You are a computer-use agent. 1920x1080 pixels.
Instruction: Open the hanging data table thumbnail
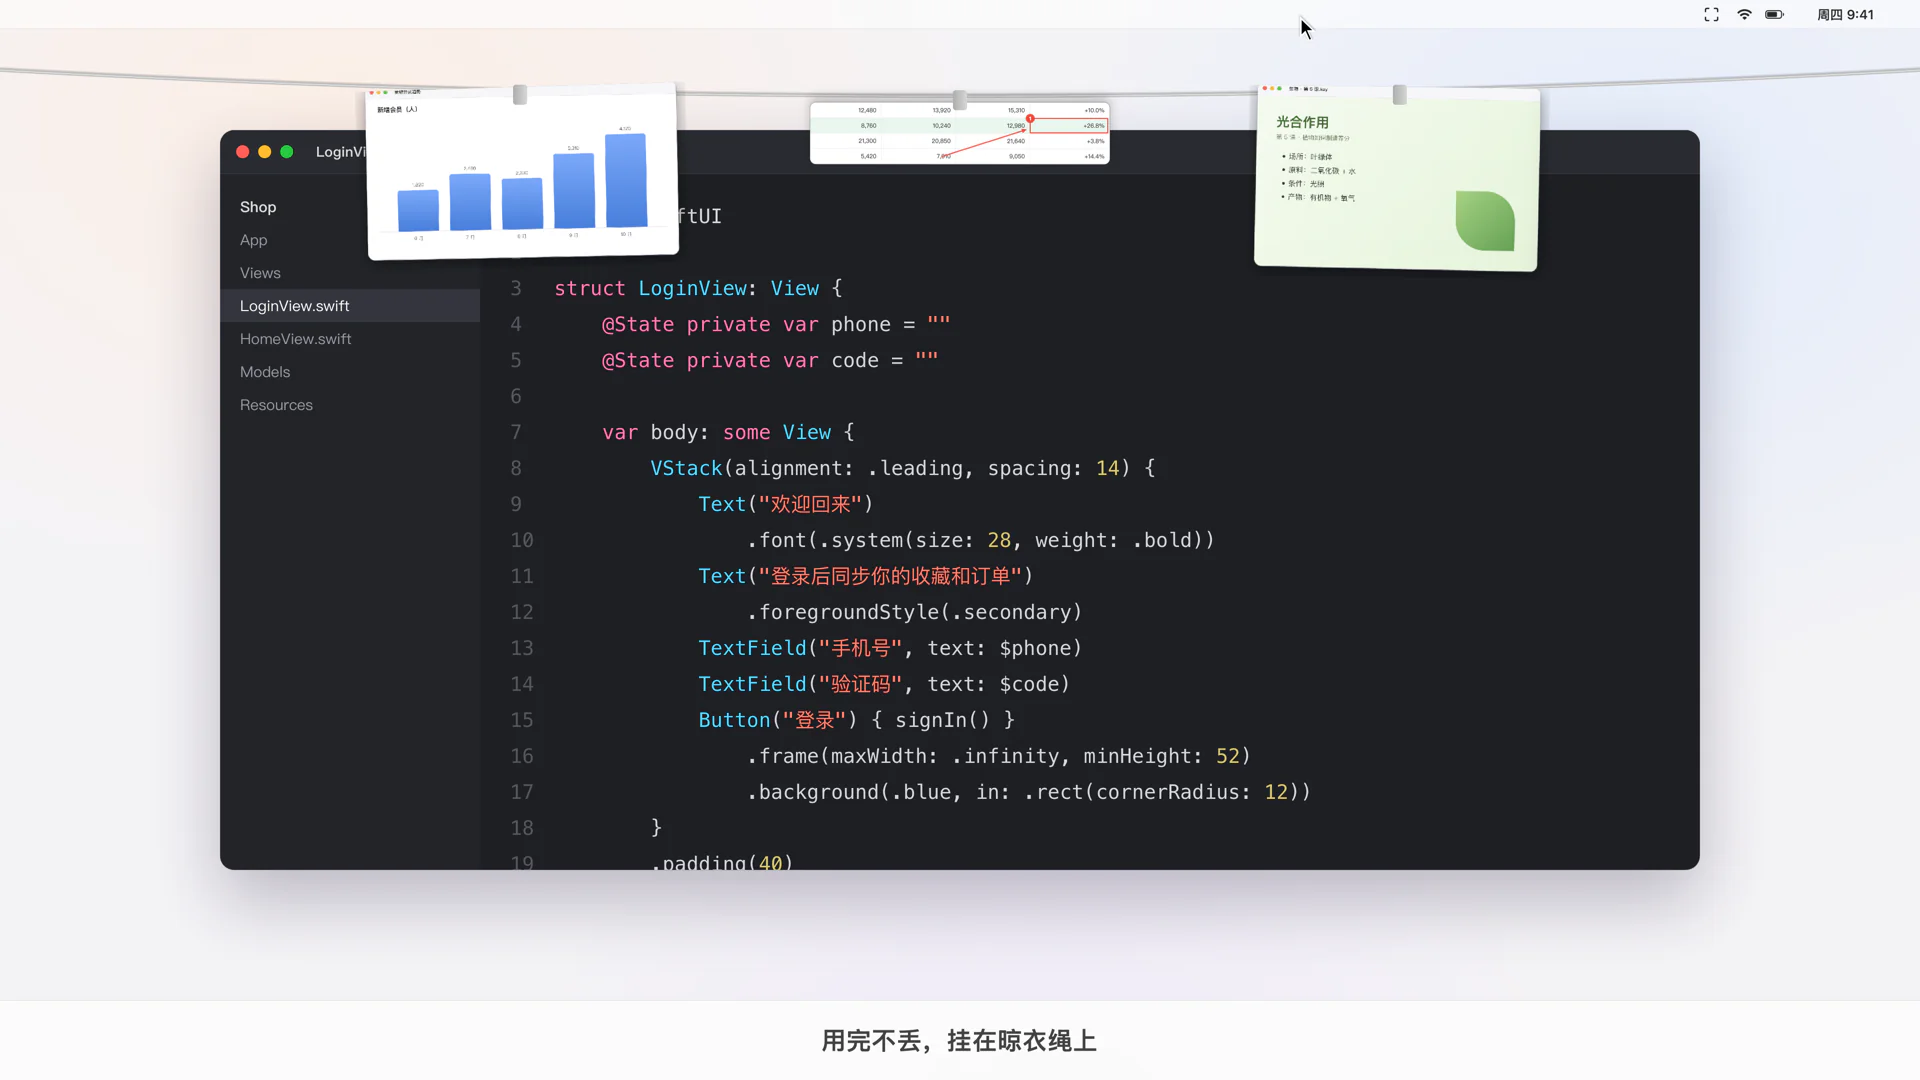pyautogui.click(x=960, y=132)
